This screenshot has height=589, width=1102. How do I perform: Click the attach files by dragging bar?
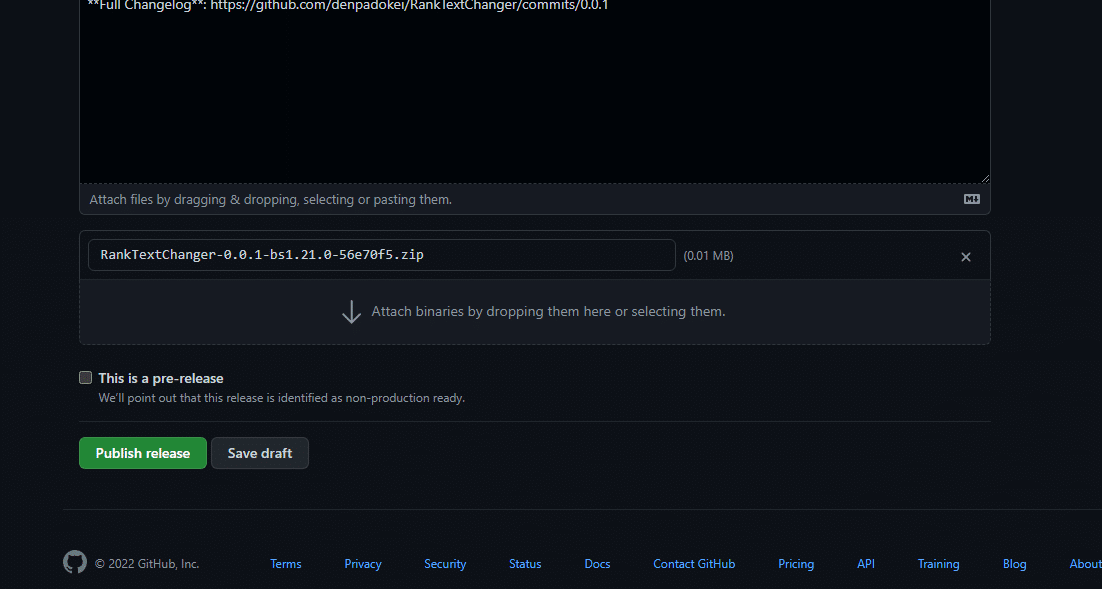[535, 199]
